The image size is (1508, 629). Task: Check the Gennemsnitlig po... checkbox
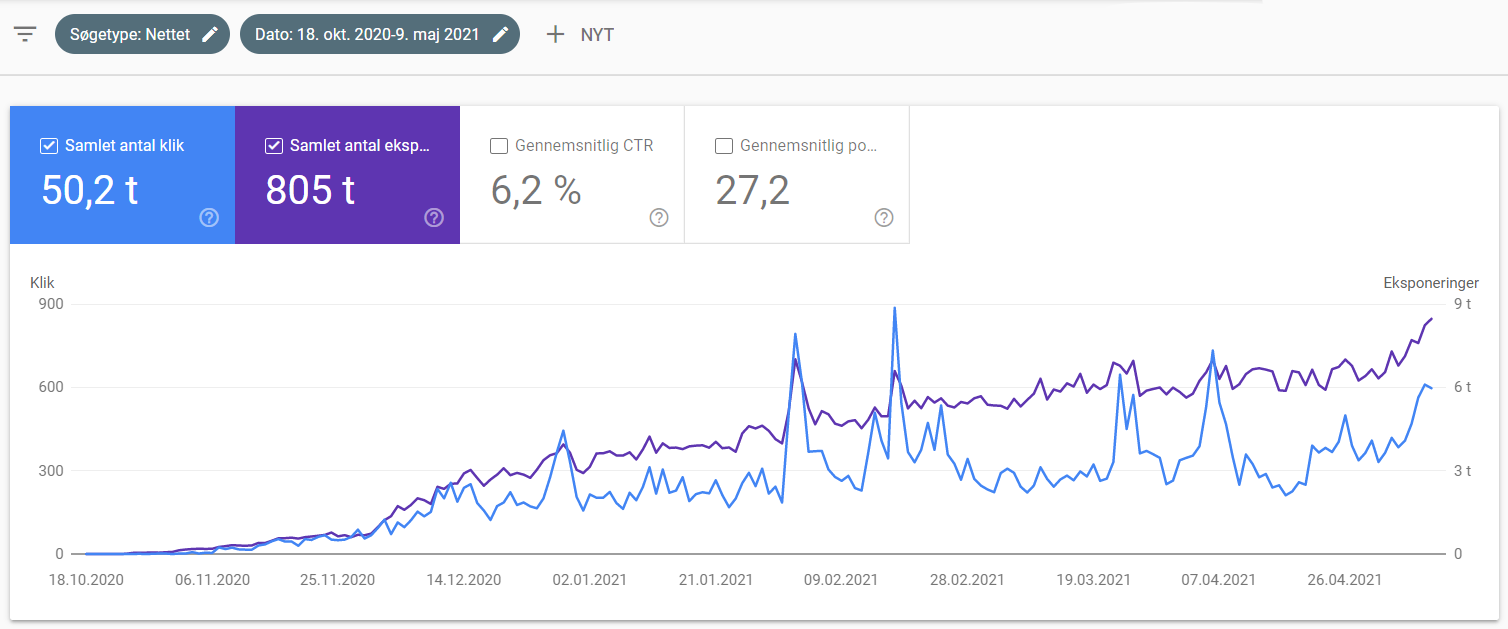(724, 146)
